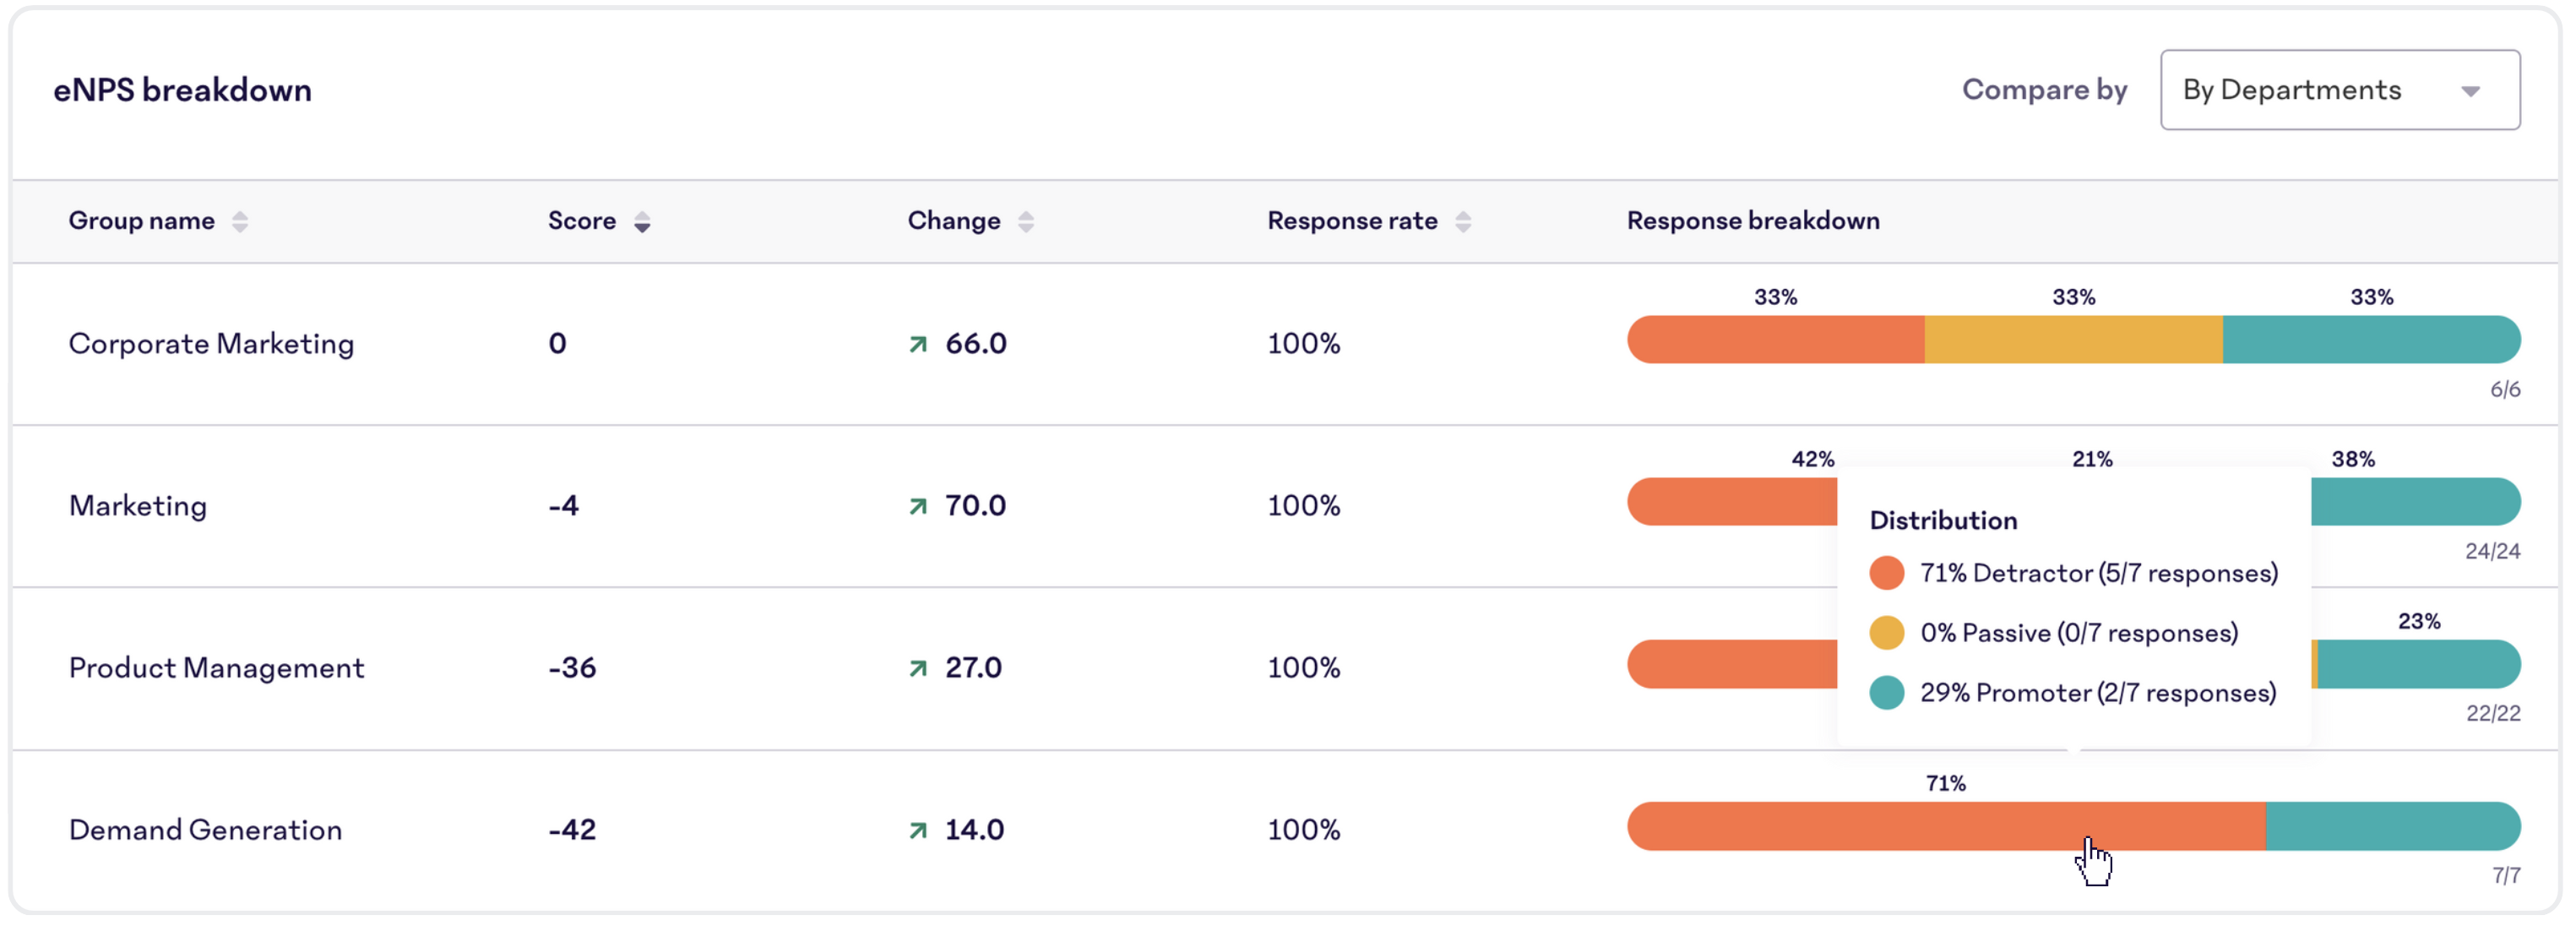Image resolution: width=2576 pixels, height=926 pixels.
Task: Click the 27.0 change value
Action: 973,668
